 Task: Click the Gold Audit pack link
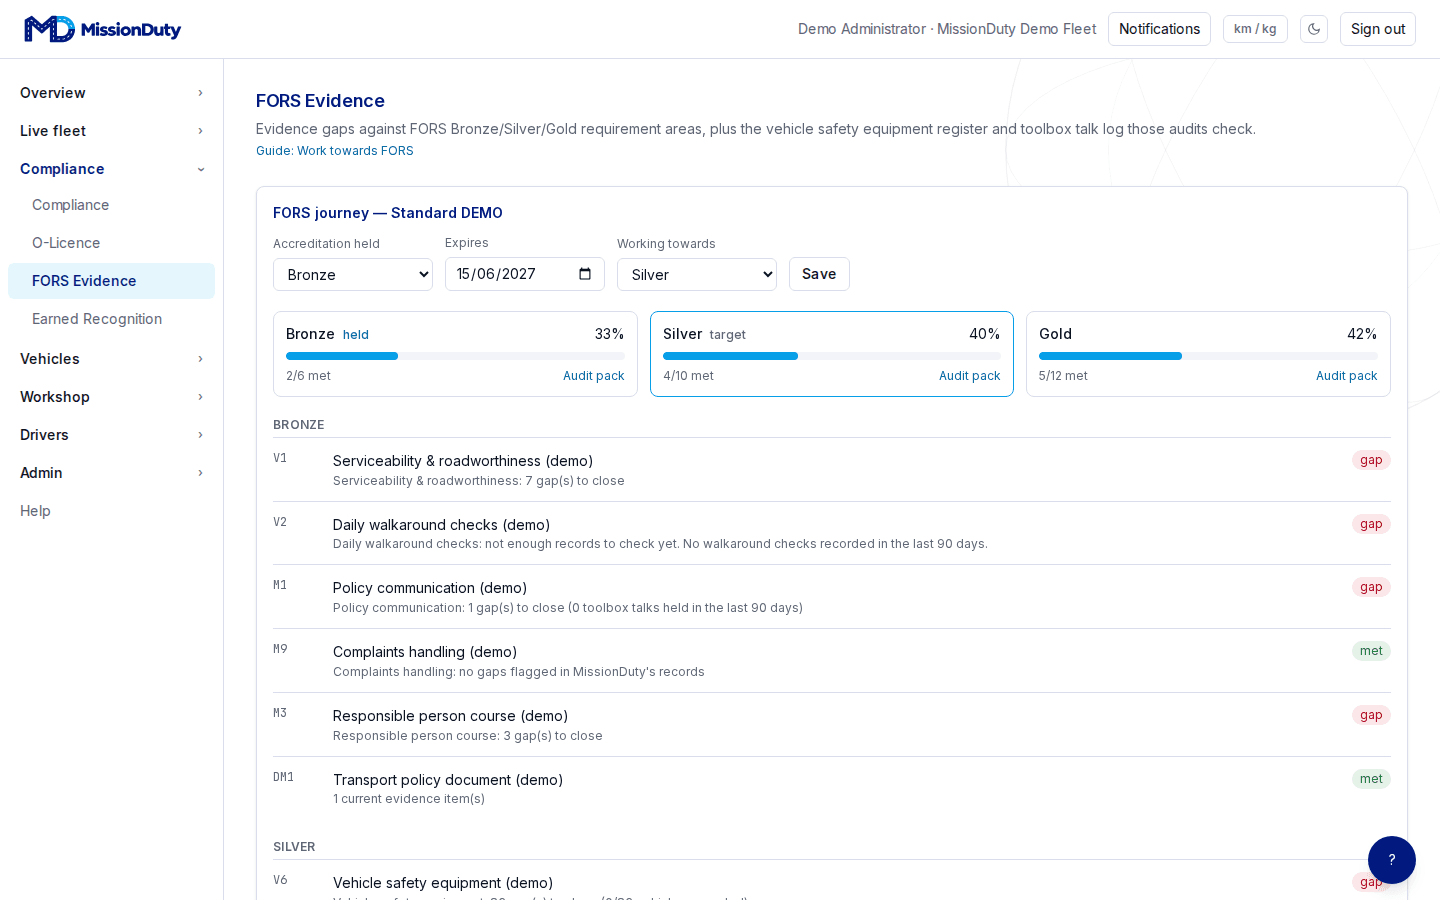pos(1346,376)
